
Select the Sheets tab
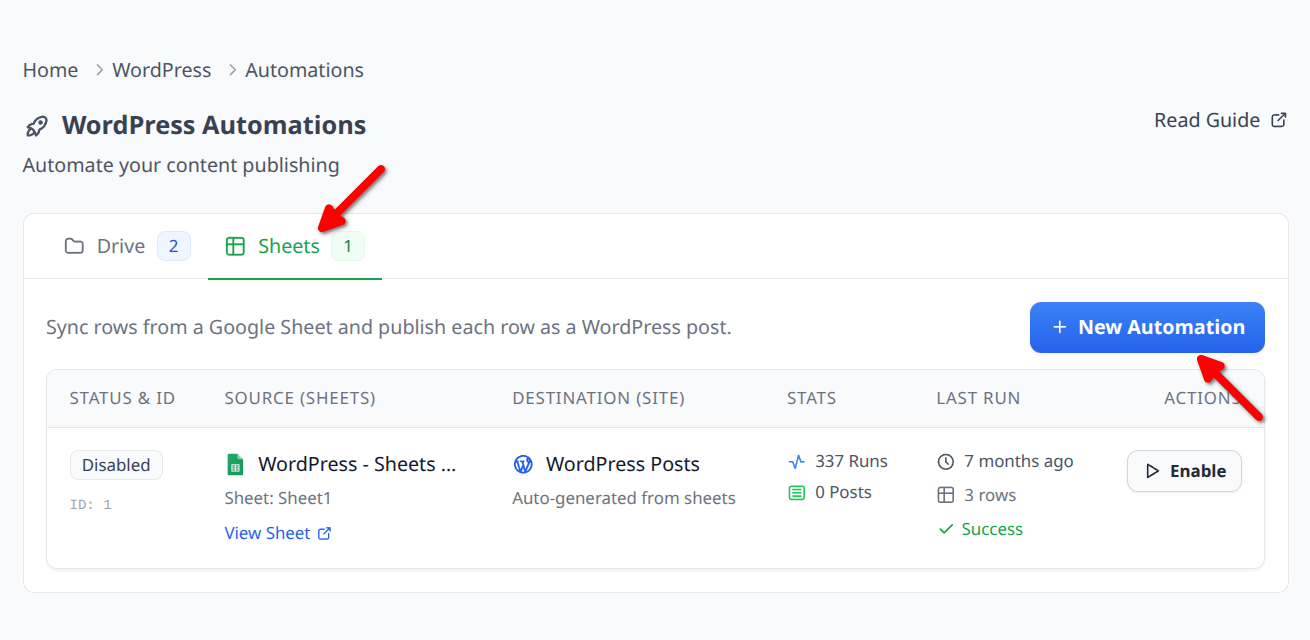pos(289,246)
